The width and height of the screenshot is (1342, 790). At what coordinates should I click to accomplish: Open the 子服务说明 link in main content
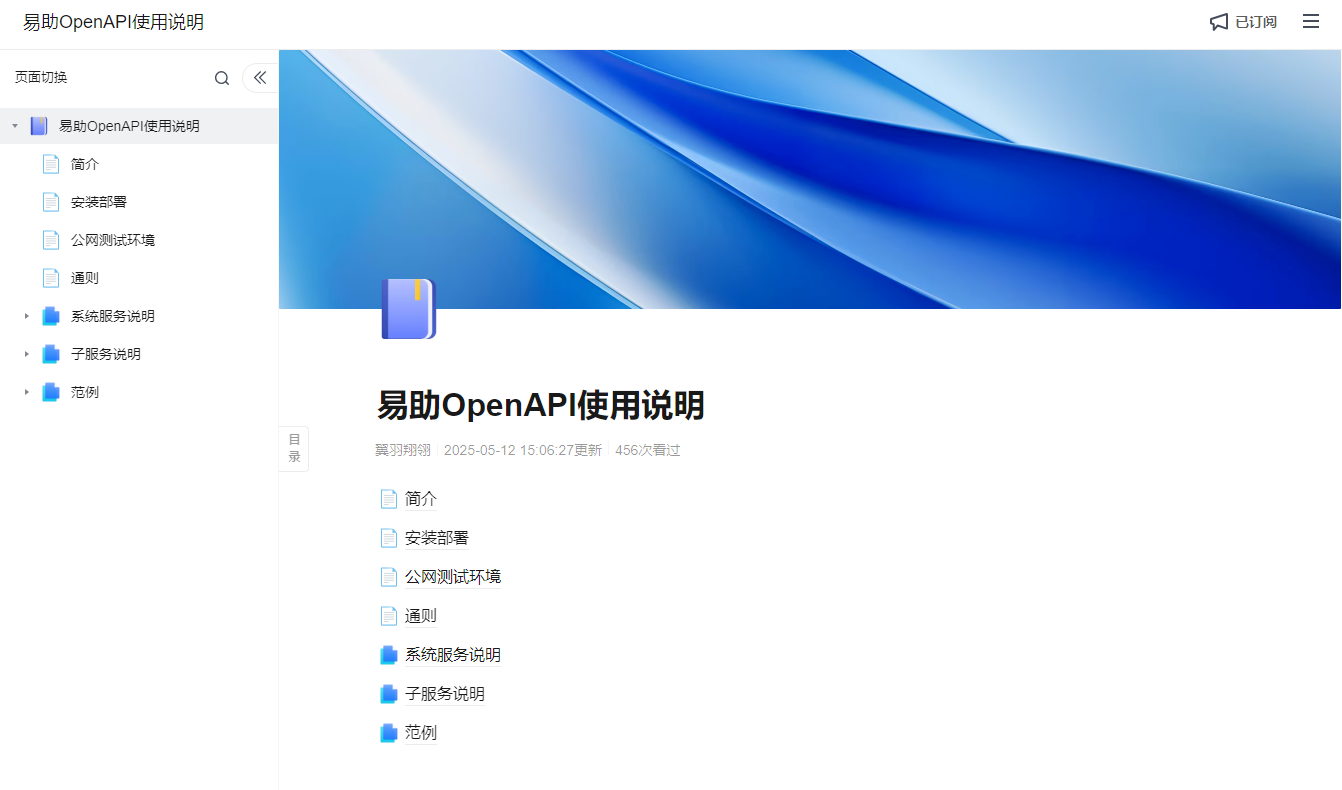445,694
